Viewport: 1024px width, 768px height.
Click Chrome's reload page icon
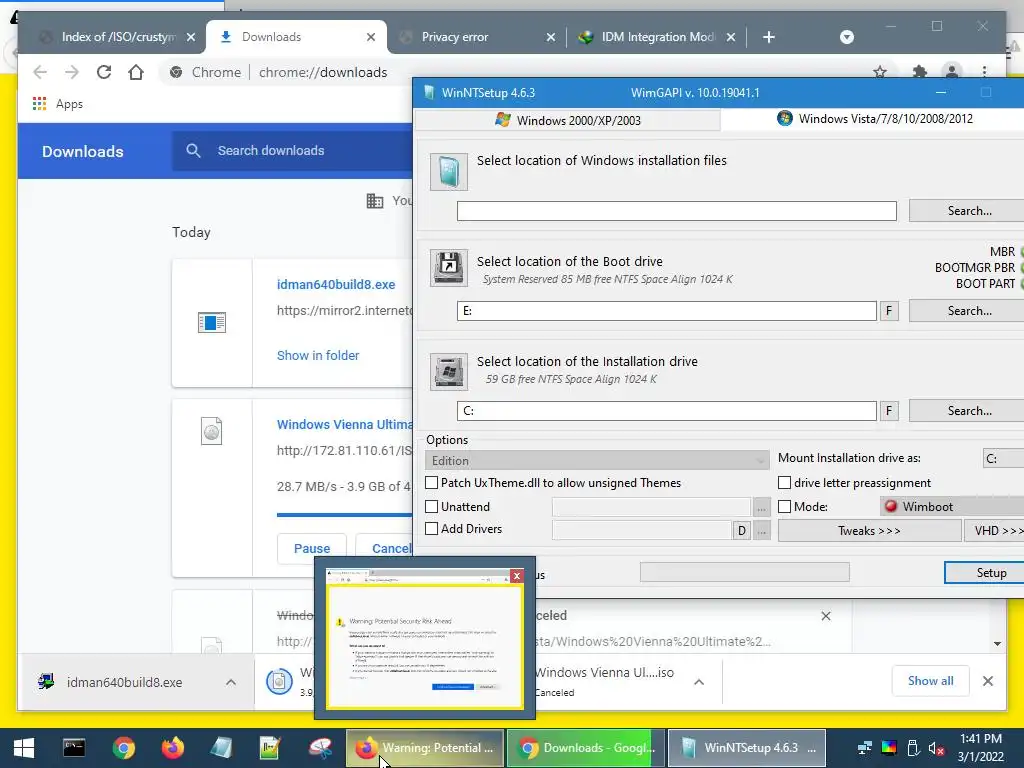104,72
